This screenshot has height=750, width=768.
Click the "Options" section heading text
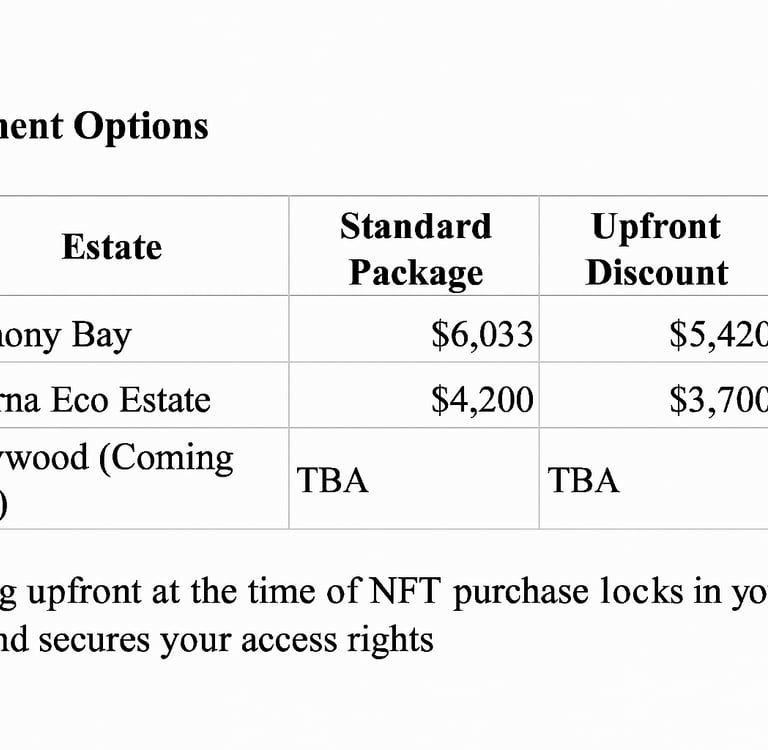141,127
